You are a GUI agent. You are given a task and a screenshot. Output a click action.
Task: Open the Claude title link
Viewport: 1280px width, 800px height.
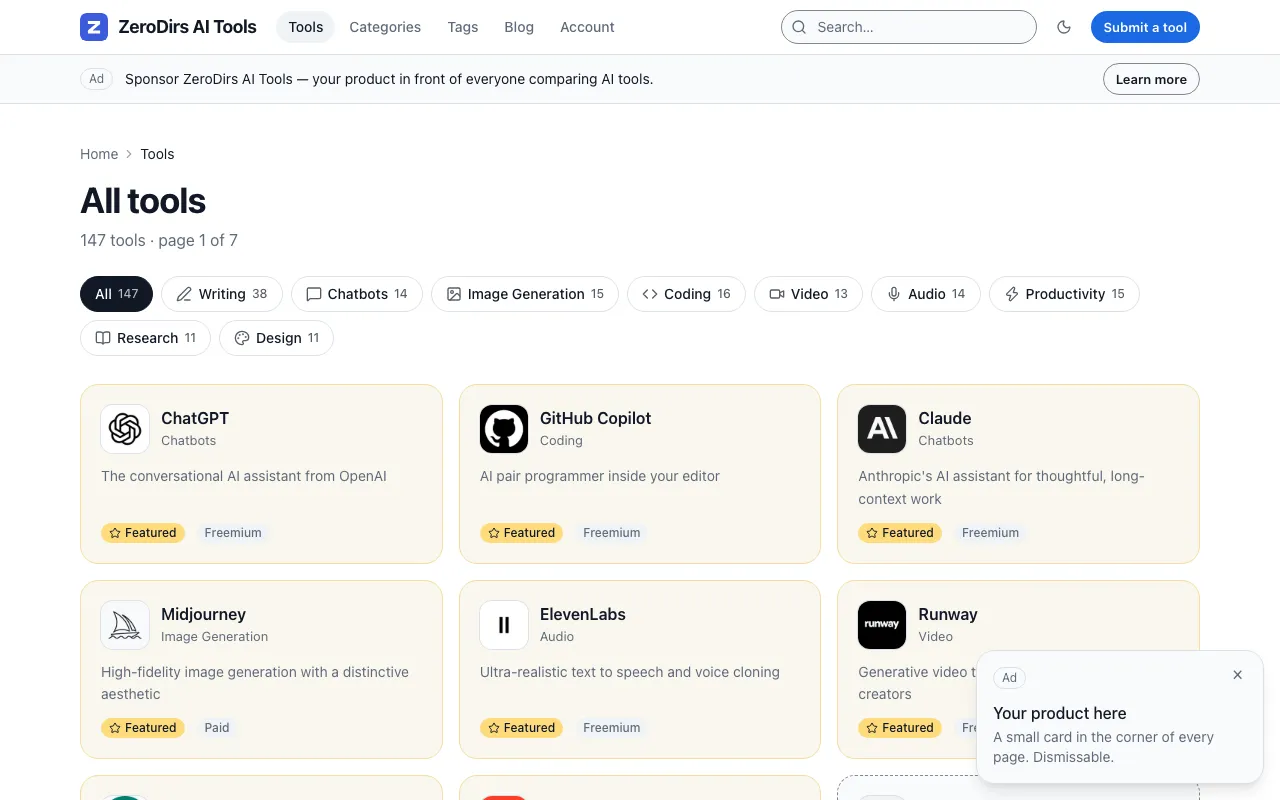[x=945, y=418]
